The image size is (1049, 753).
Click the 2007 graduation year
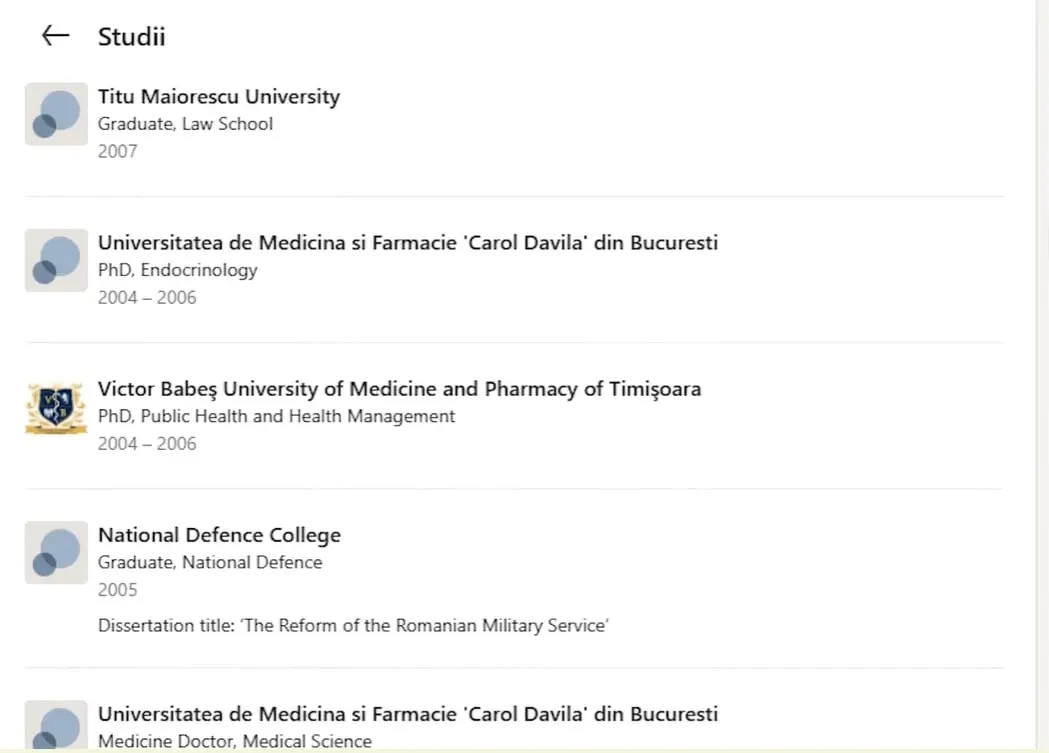pyautogui.click(x=118, y=152)
